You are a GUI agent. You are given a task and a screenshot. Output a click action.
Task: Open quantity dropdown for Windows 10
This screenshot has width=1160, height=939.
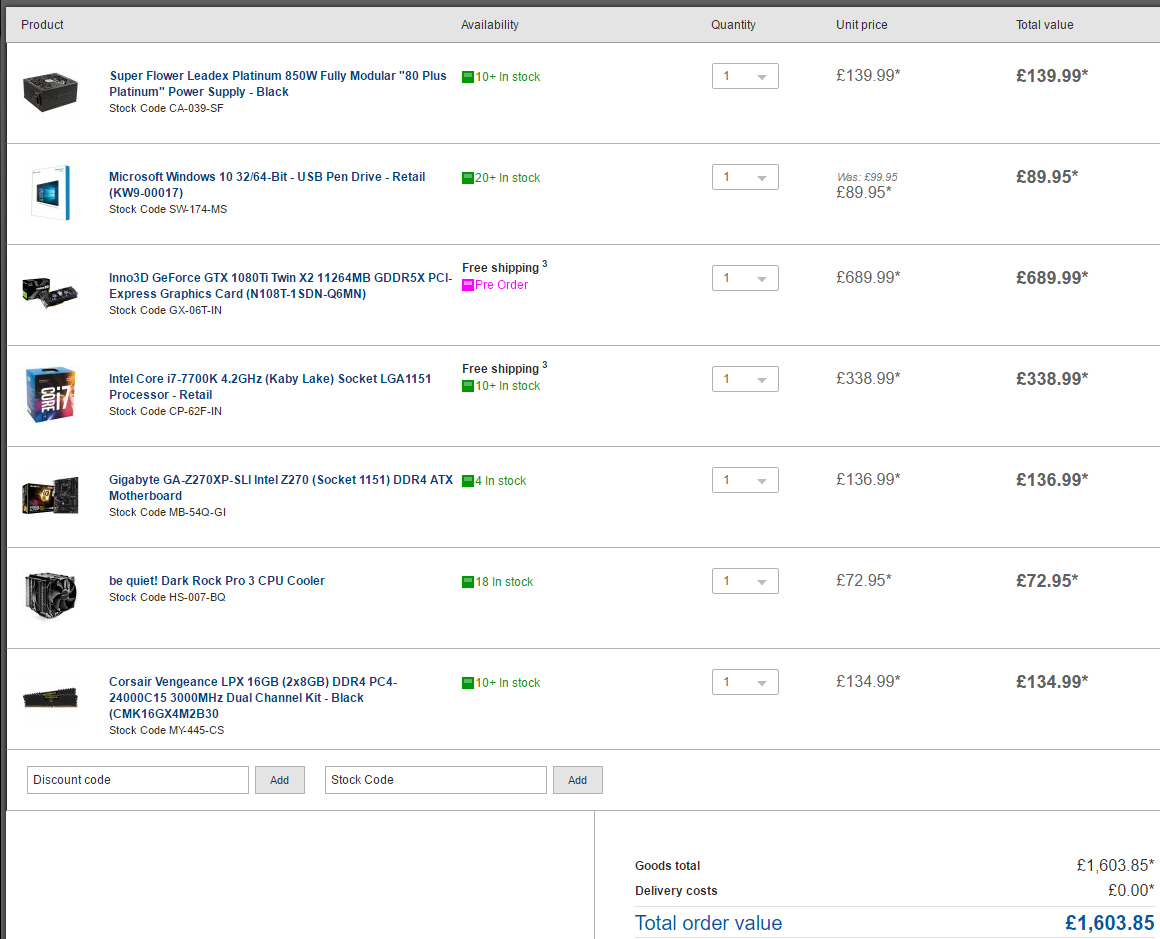(x=745, y=177)
